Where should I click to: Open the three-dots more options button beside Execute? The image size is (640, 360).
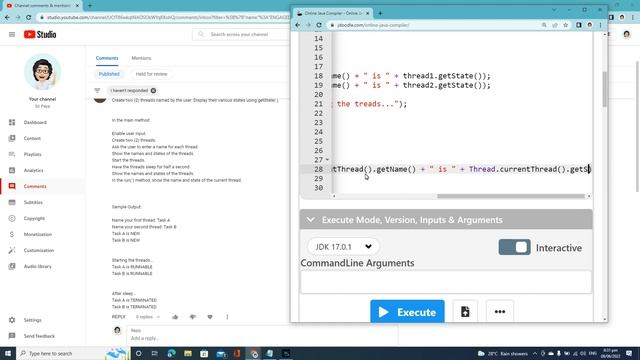pos(500,312)
